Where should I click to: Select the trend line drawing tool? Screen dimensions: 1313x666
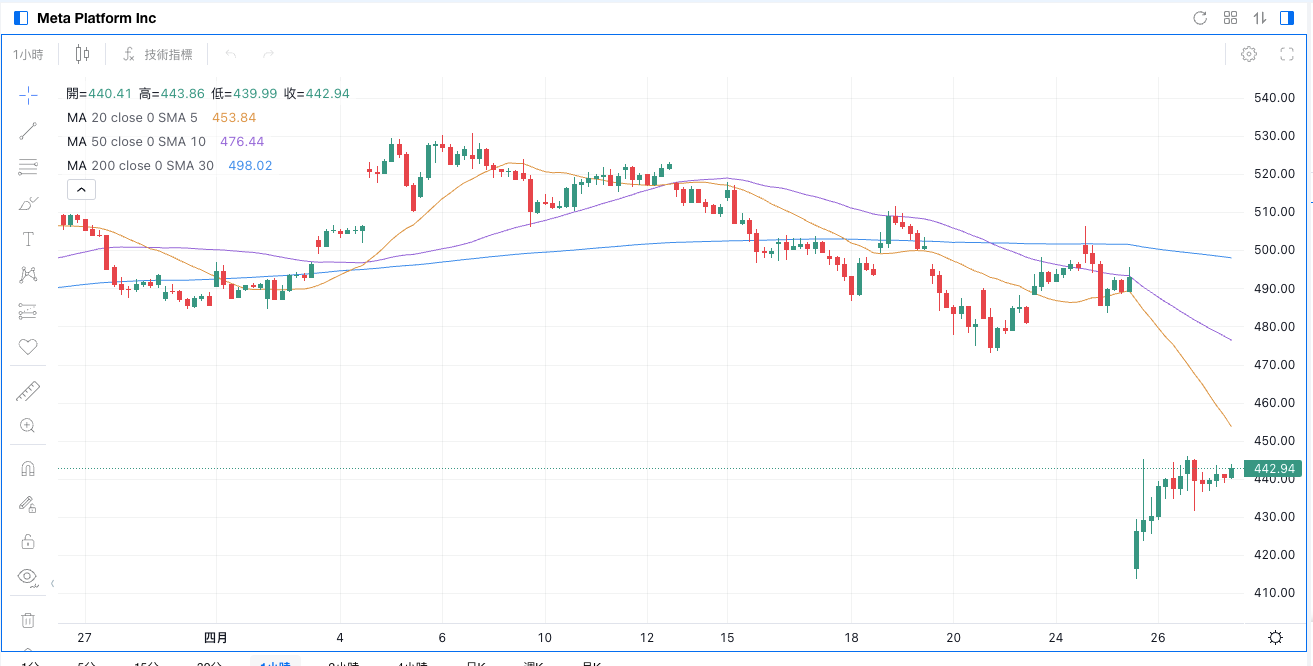28,131
